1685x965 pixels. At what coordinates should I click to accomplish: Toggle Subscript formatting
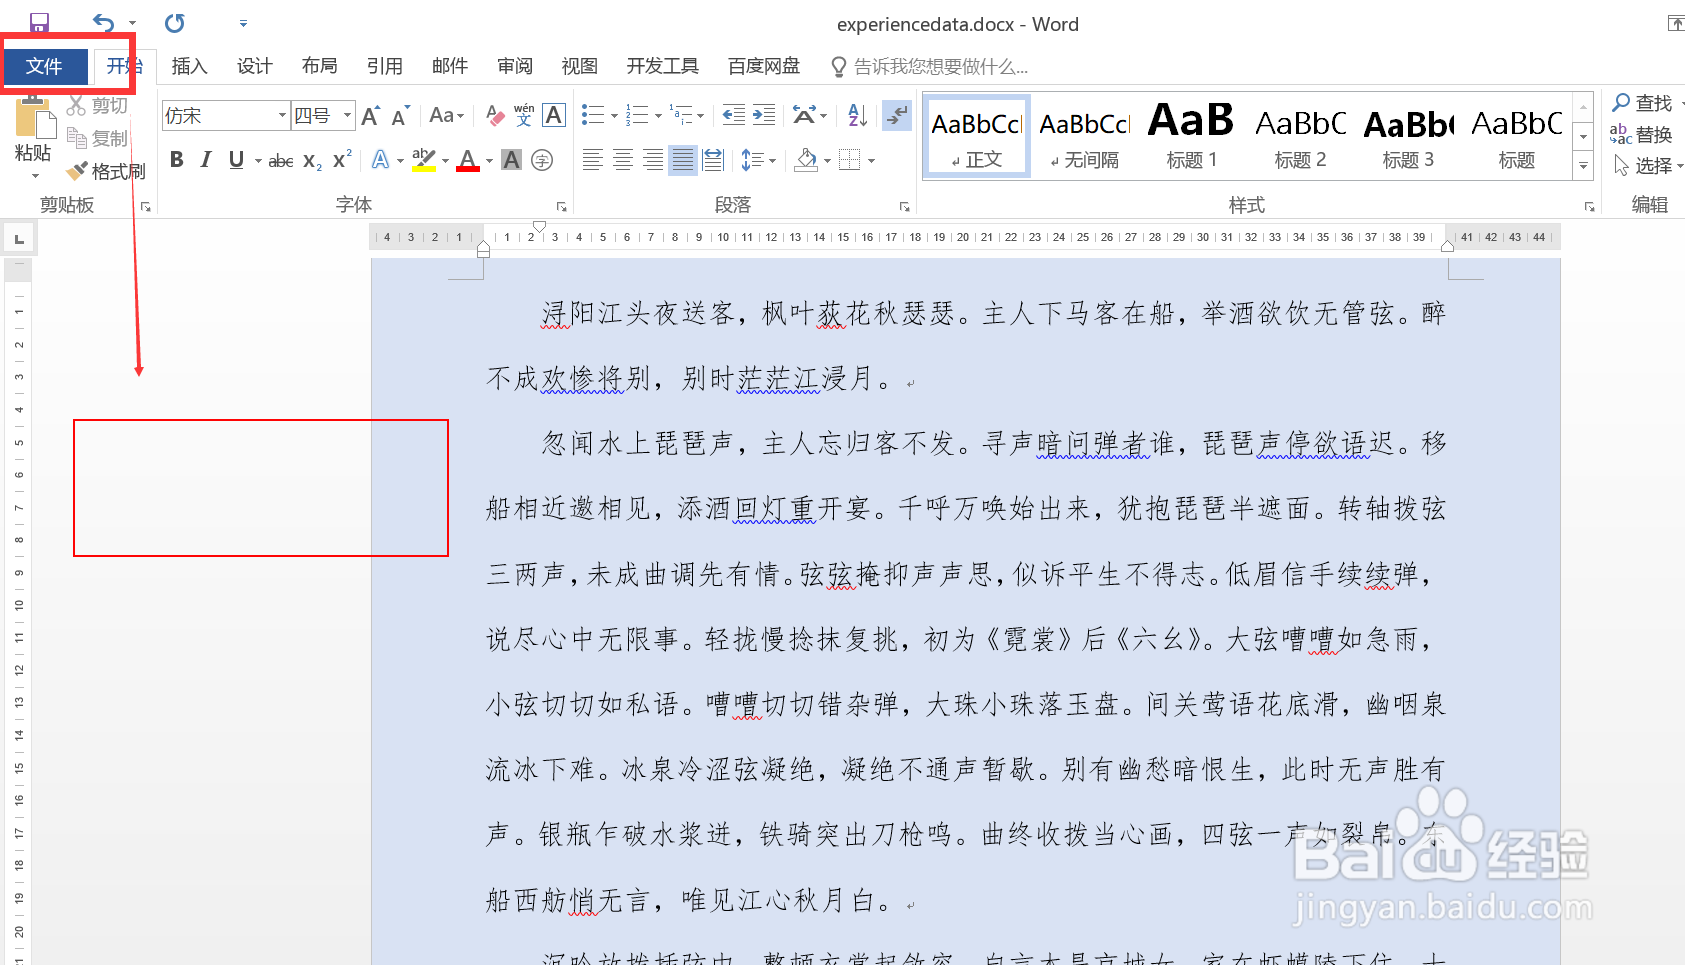click(312, 160)
